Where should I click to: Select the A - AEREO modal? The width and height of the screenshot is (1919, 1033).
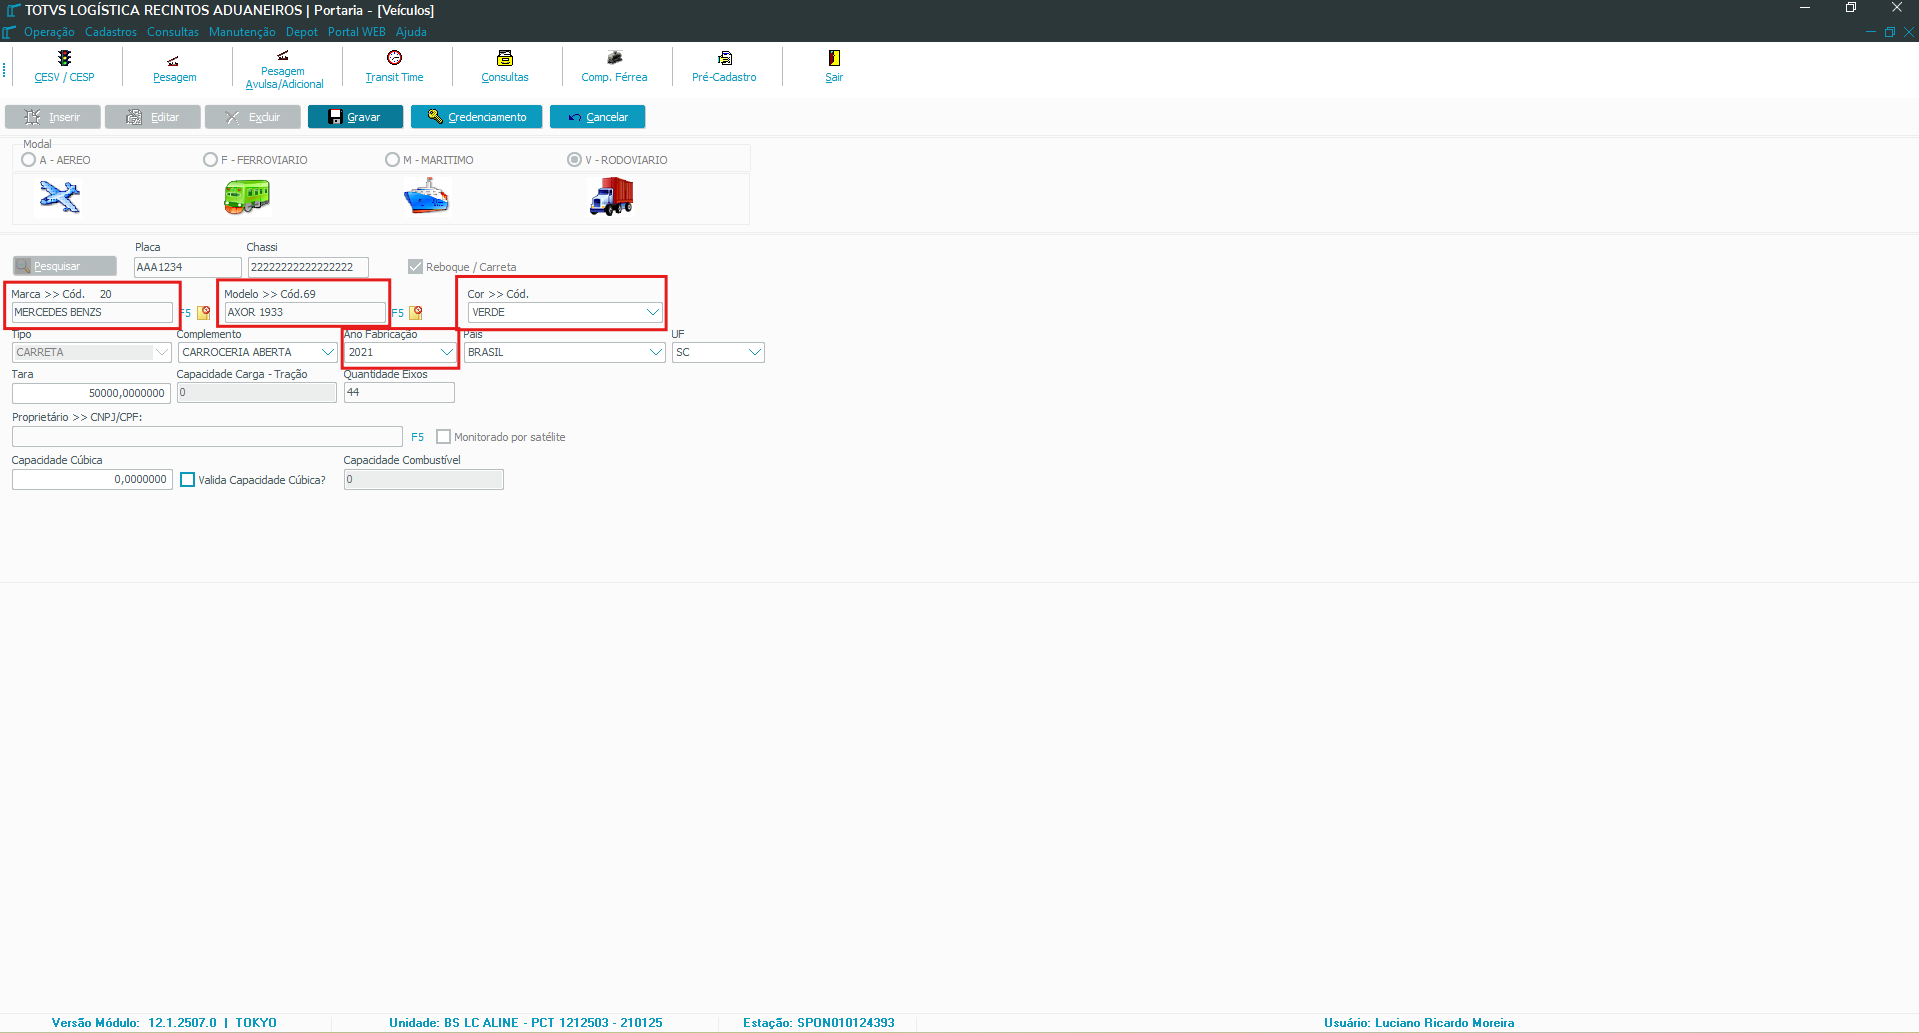click(x=29, y=160)
